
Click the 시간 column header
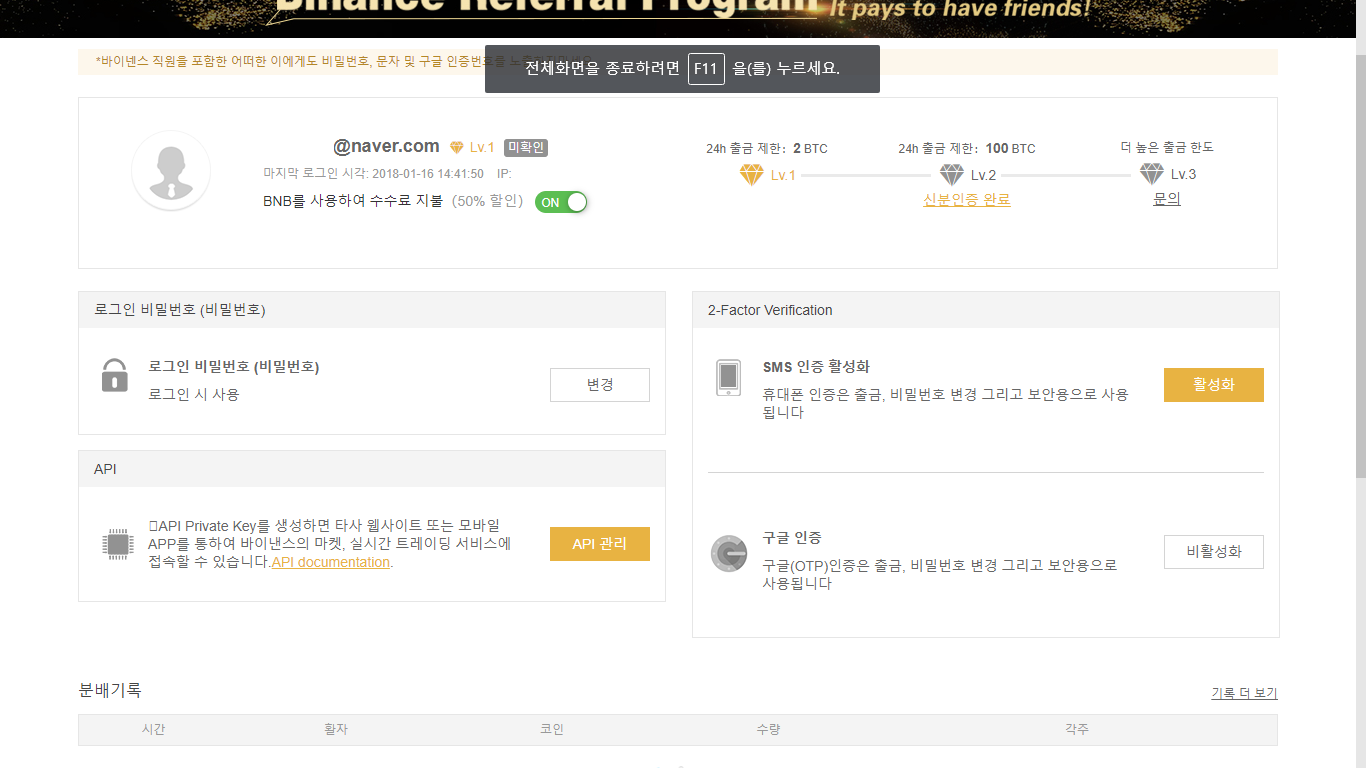[x=153, y=729]
